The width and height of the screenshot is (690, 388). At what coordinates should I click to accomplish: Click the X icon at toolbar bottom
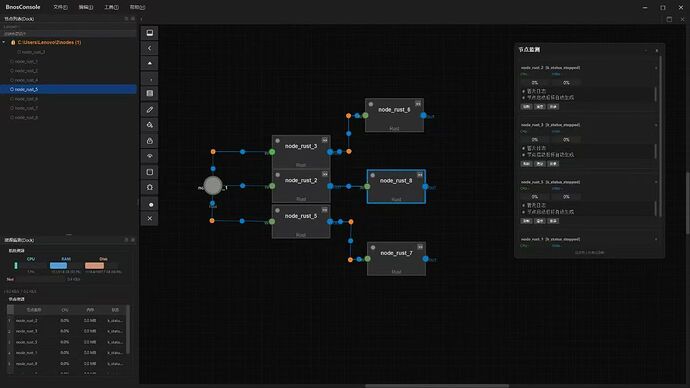click(x=150, y=218)
